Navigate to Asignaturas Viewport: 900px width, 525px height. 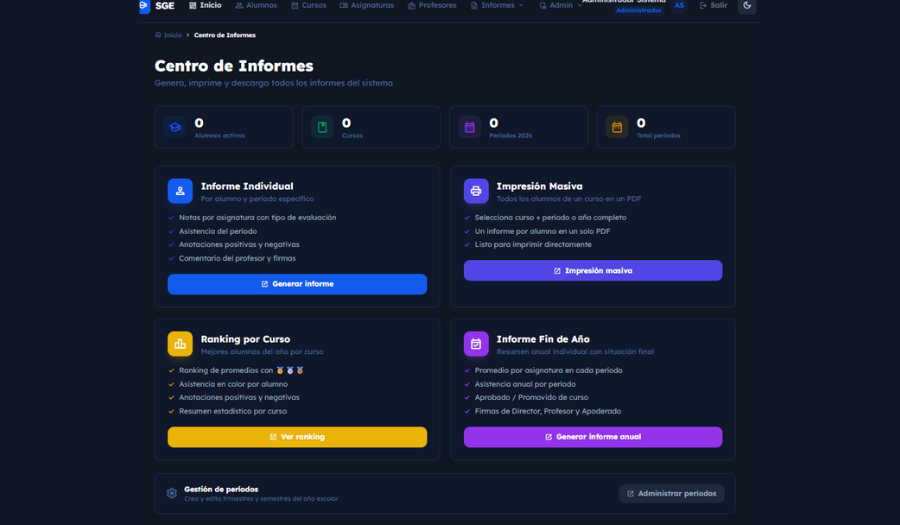[x=367, y=5]
